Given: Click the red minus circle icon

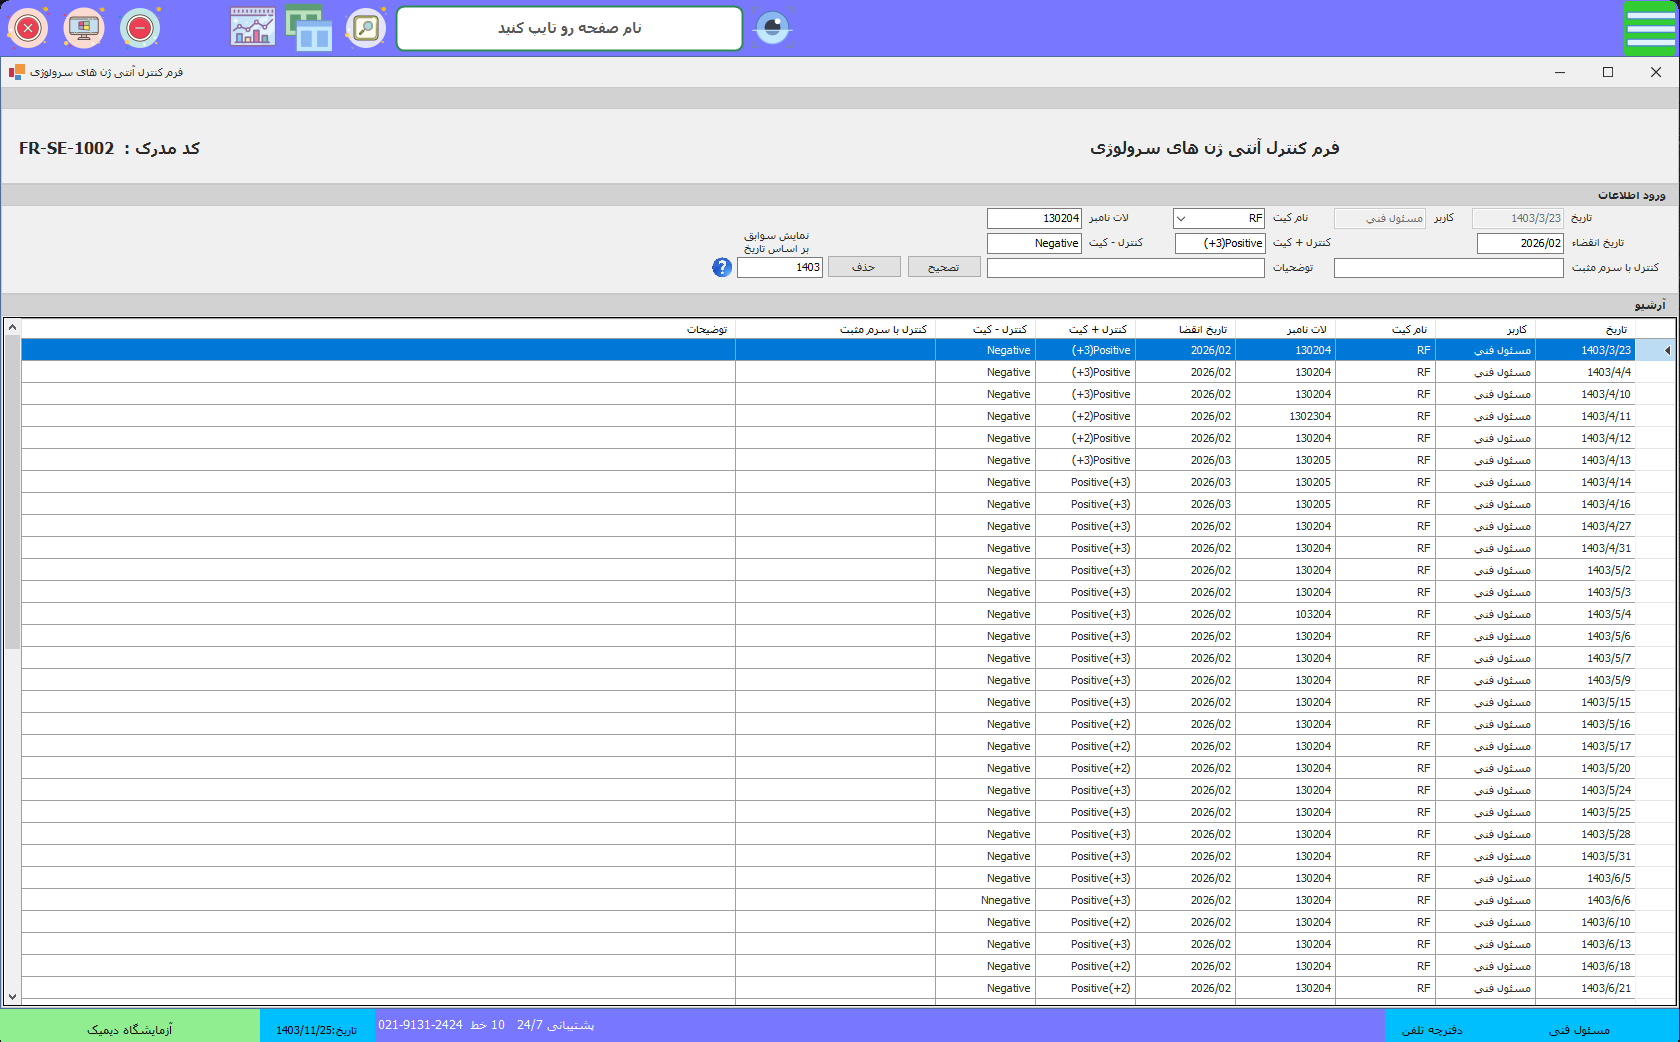Looking at the screenshot, I should point(140,28).
